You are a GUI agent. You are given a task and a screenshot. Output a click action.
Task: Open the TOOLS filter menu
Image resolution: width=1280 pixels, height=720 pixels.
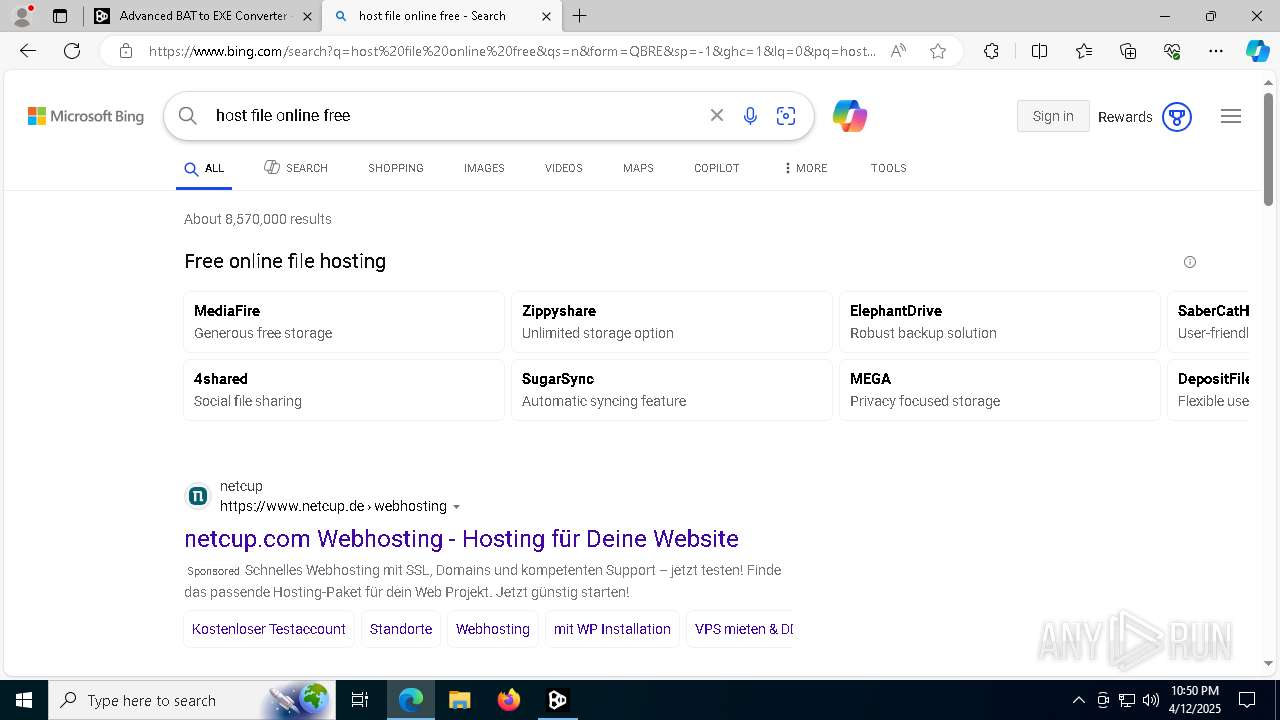click(889, 168)
